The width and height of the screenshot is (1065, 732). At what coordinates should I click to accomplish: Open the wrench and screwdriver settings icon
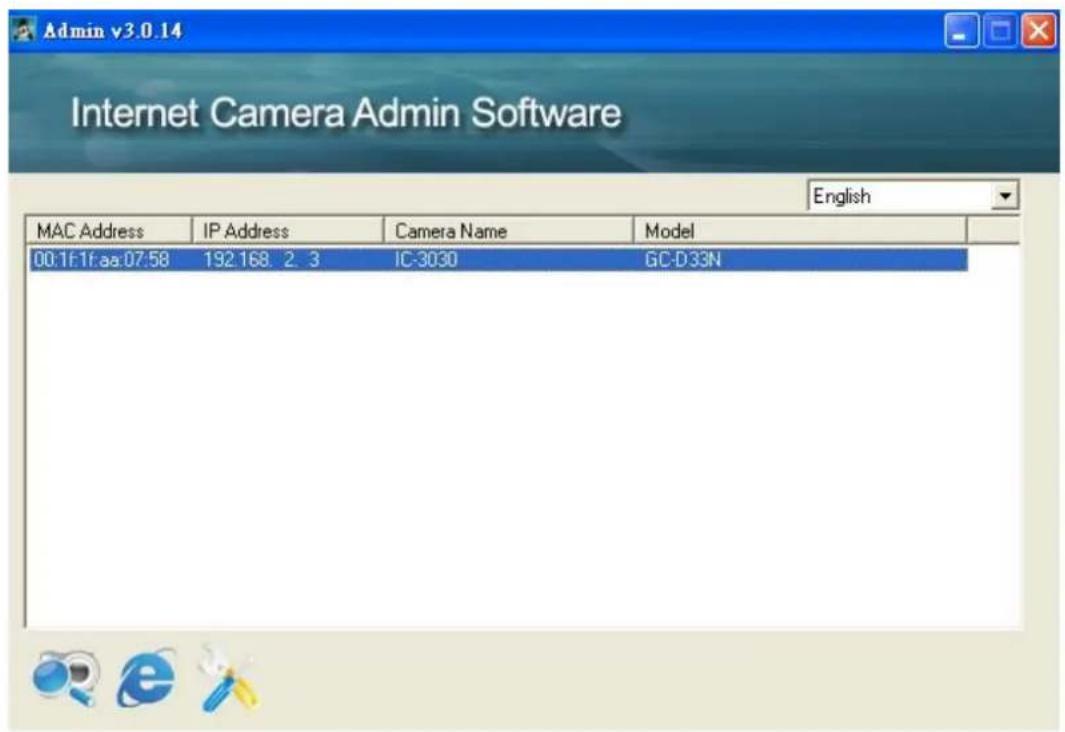[228, 678]
